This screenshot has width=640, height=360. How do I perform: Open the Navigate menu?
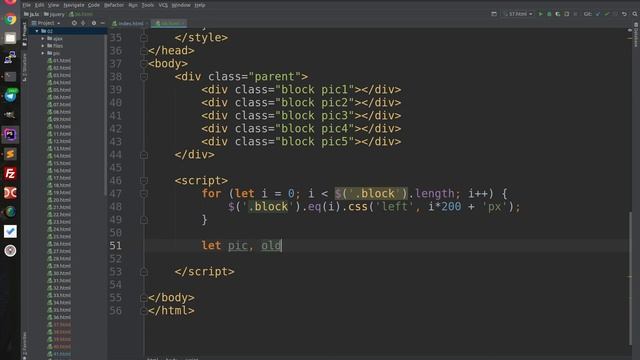click(x=73, y=5)
